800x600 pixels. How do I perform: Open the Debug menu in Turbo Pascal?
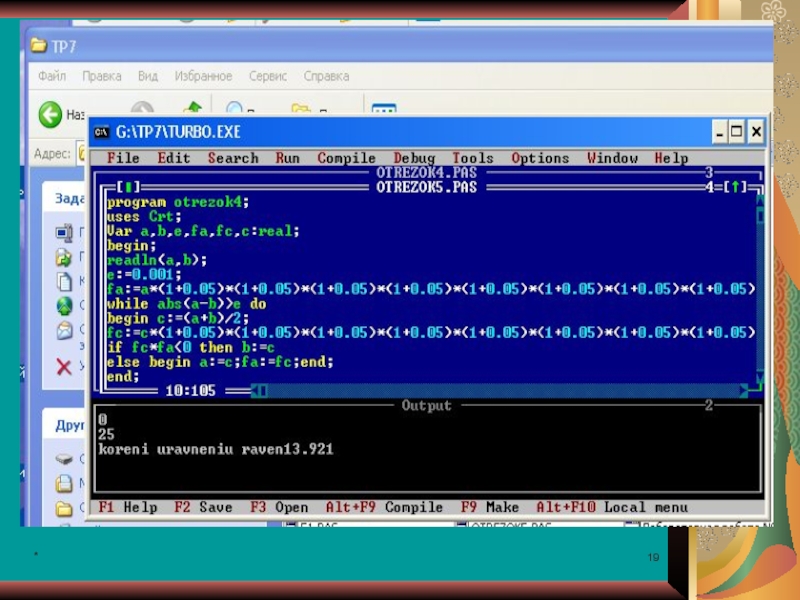click(x=414, y=158)
